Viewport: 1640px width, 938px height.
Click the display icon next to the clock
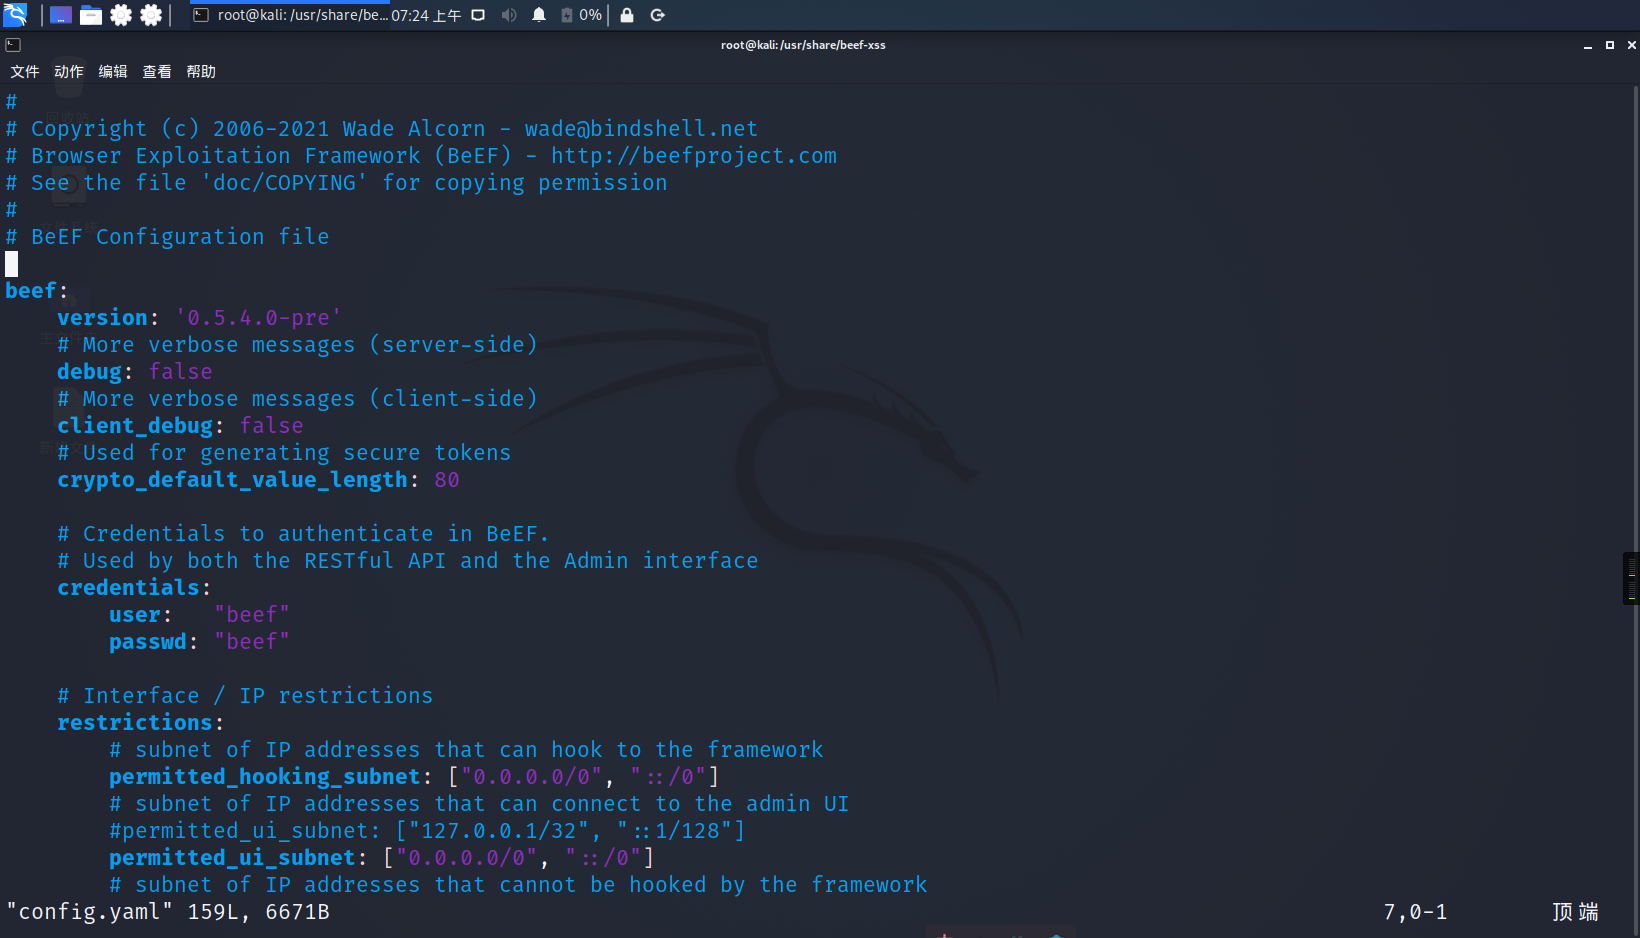478,15
